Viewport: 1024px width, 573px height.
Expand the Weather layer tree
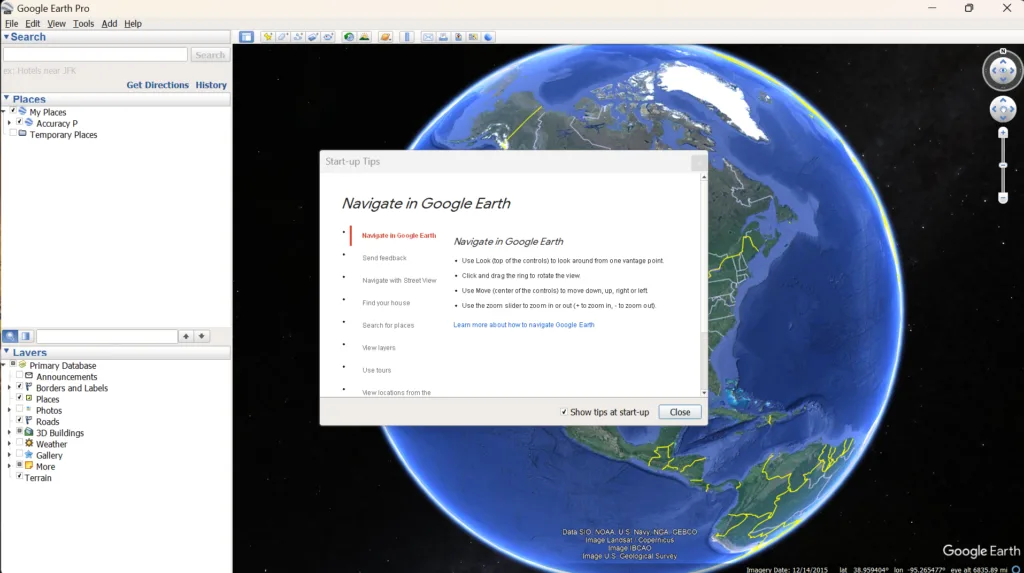[x=9, y=444]
